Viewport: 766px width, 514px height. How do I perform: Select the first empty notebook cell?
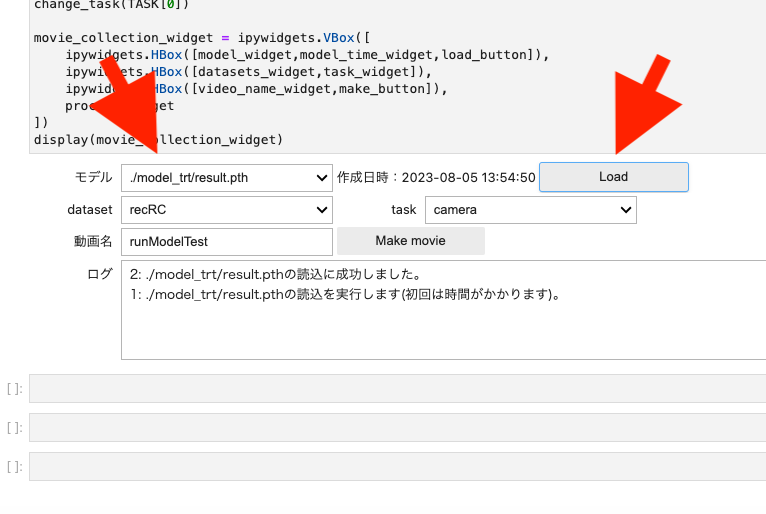click(398, 388)
